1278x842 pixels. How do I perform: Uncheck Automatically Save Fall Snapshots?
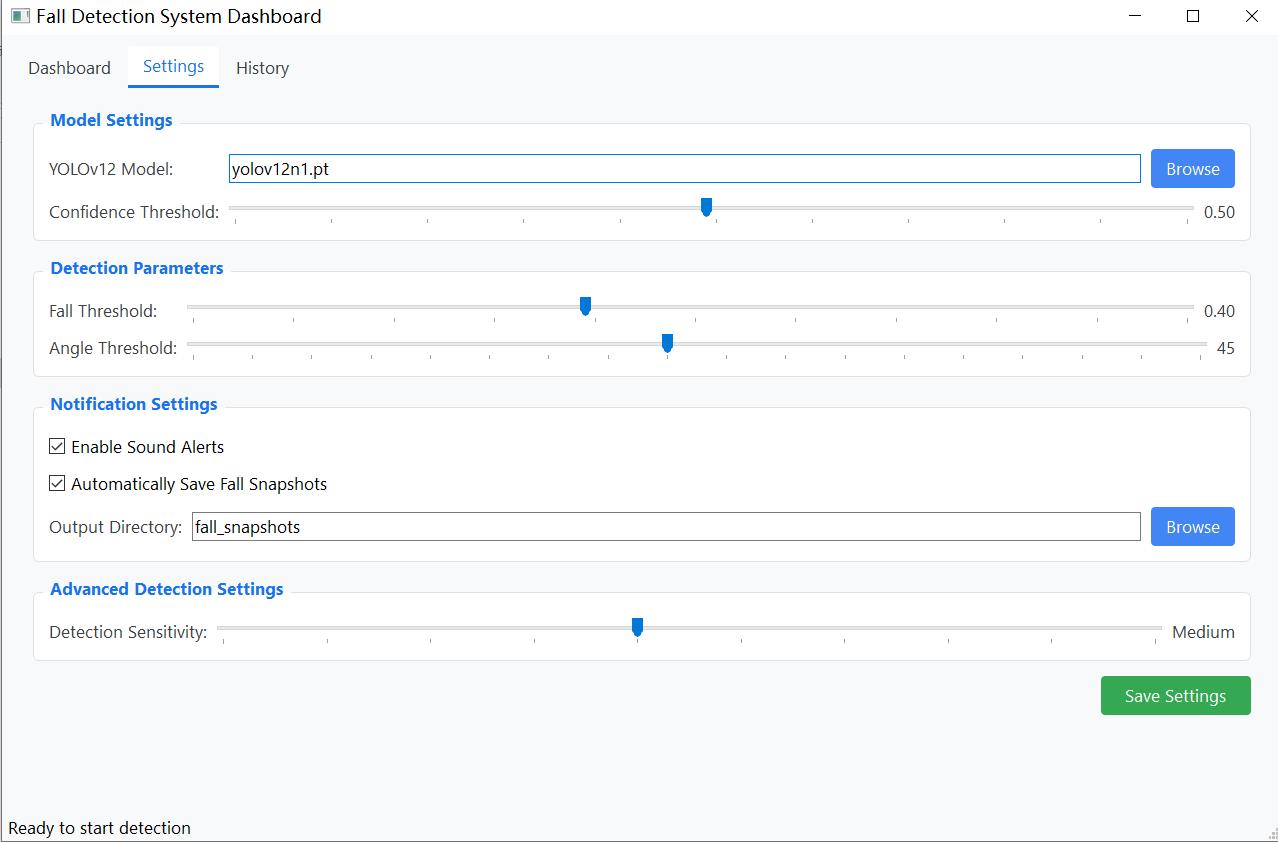[58, 484]
